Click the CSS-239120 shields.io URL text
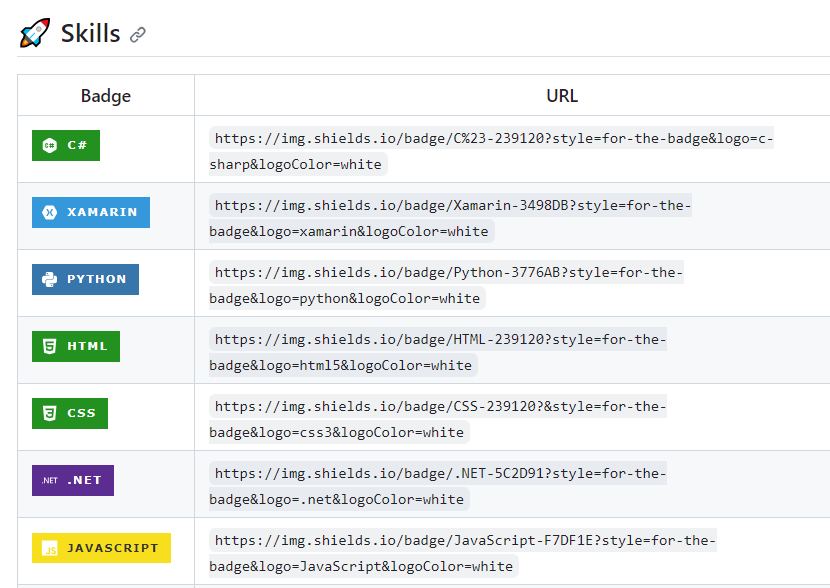The height and width of the screenshot is (588, 830). click(x=438, y=419)
